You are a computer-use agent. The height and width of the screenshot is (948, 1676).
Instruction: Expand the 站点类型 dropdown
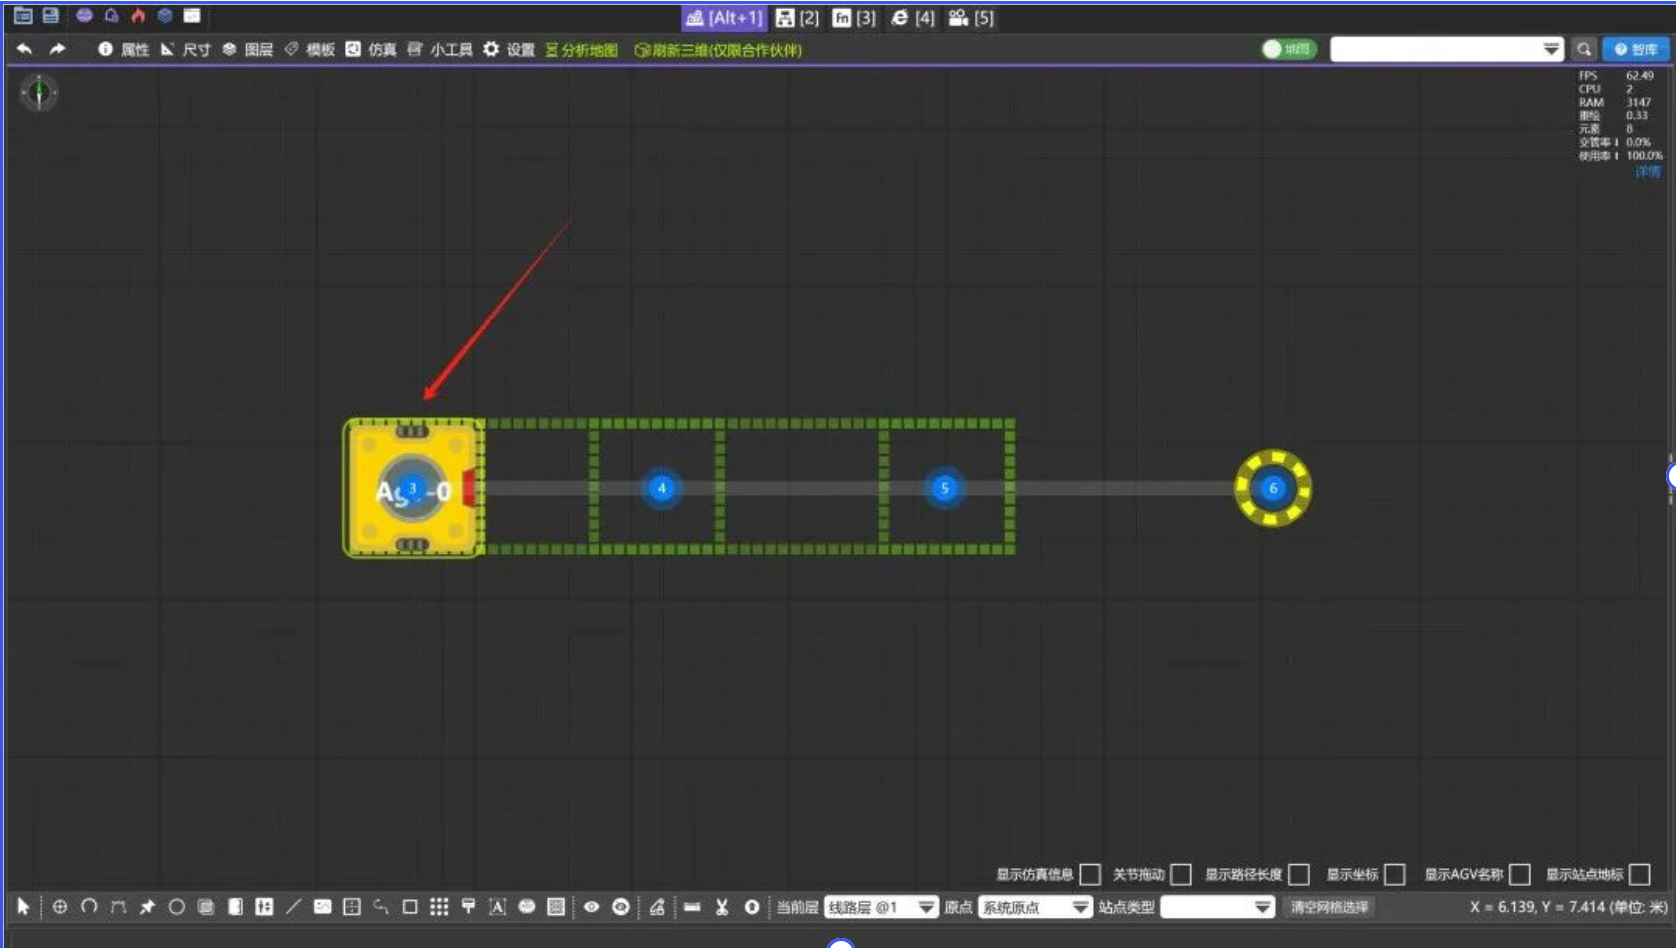[x=1218, y=907]
